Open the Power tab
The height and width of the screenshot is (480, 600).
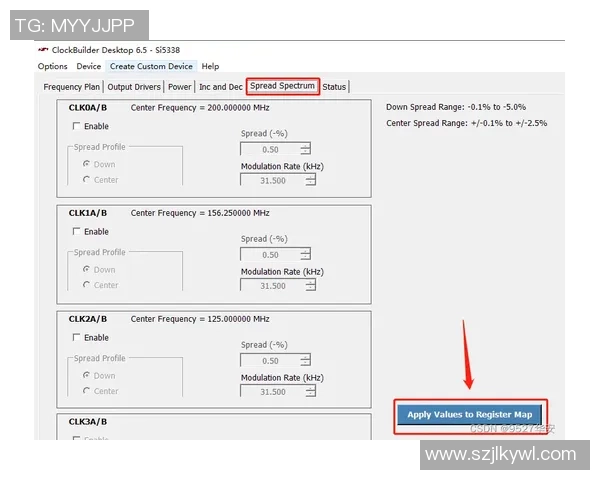coord(180,87)
